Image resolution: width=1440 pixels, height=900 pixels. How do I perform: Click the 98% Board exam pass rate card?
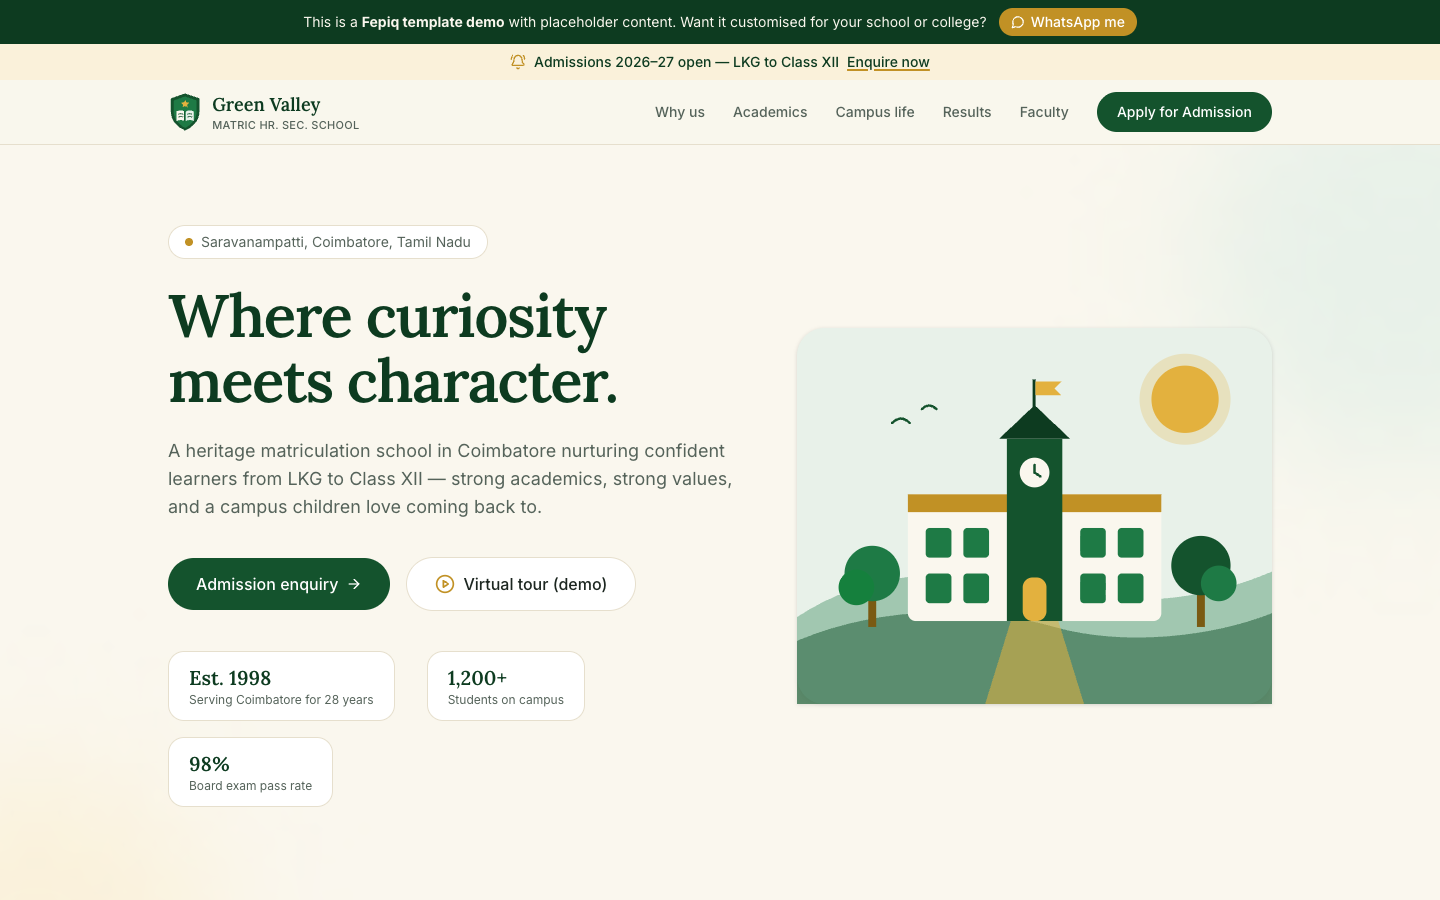point(250,772)
